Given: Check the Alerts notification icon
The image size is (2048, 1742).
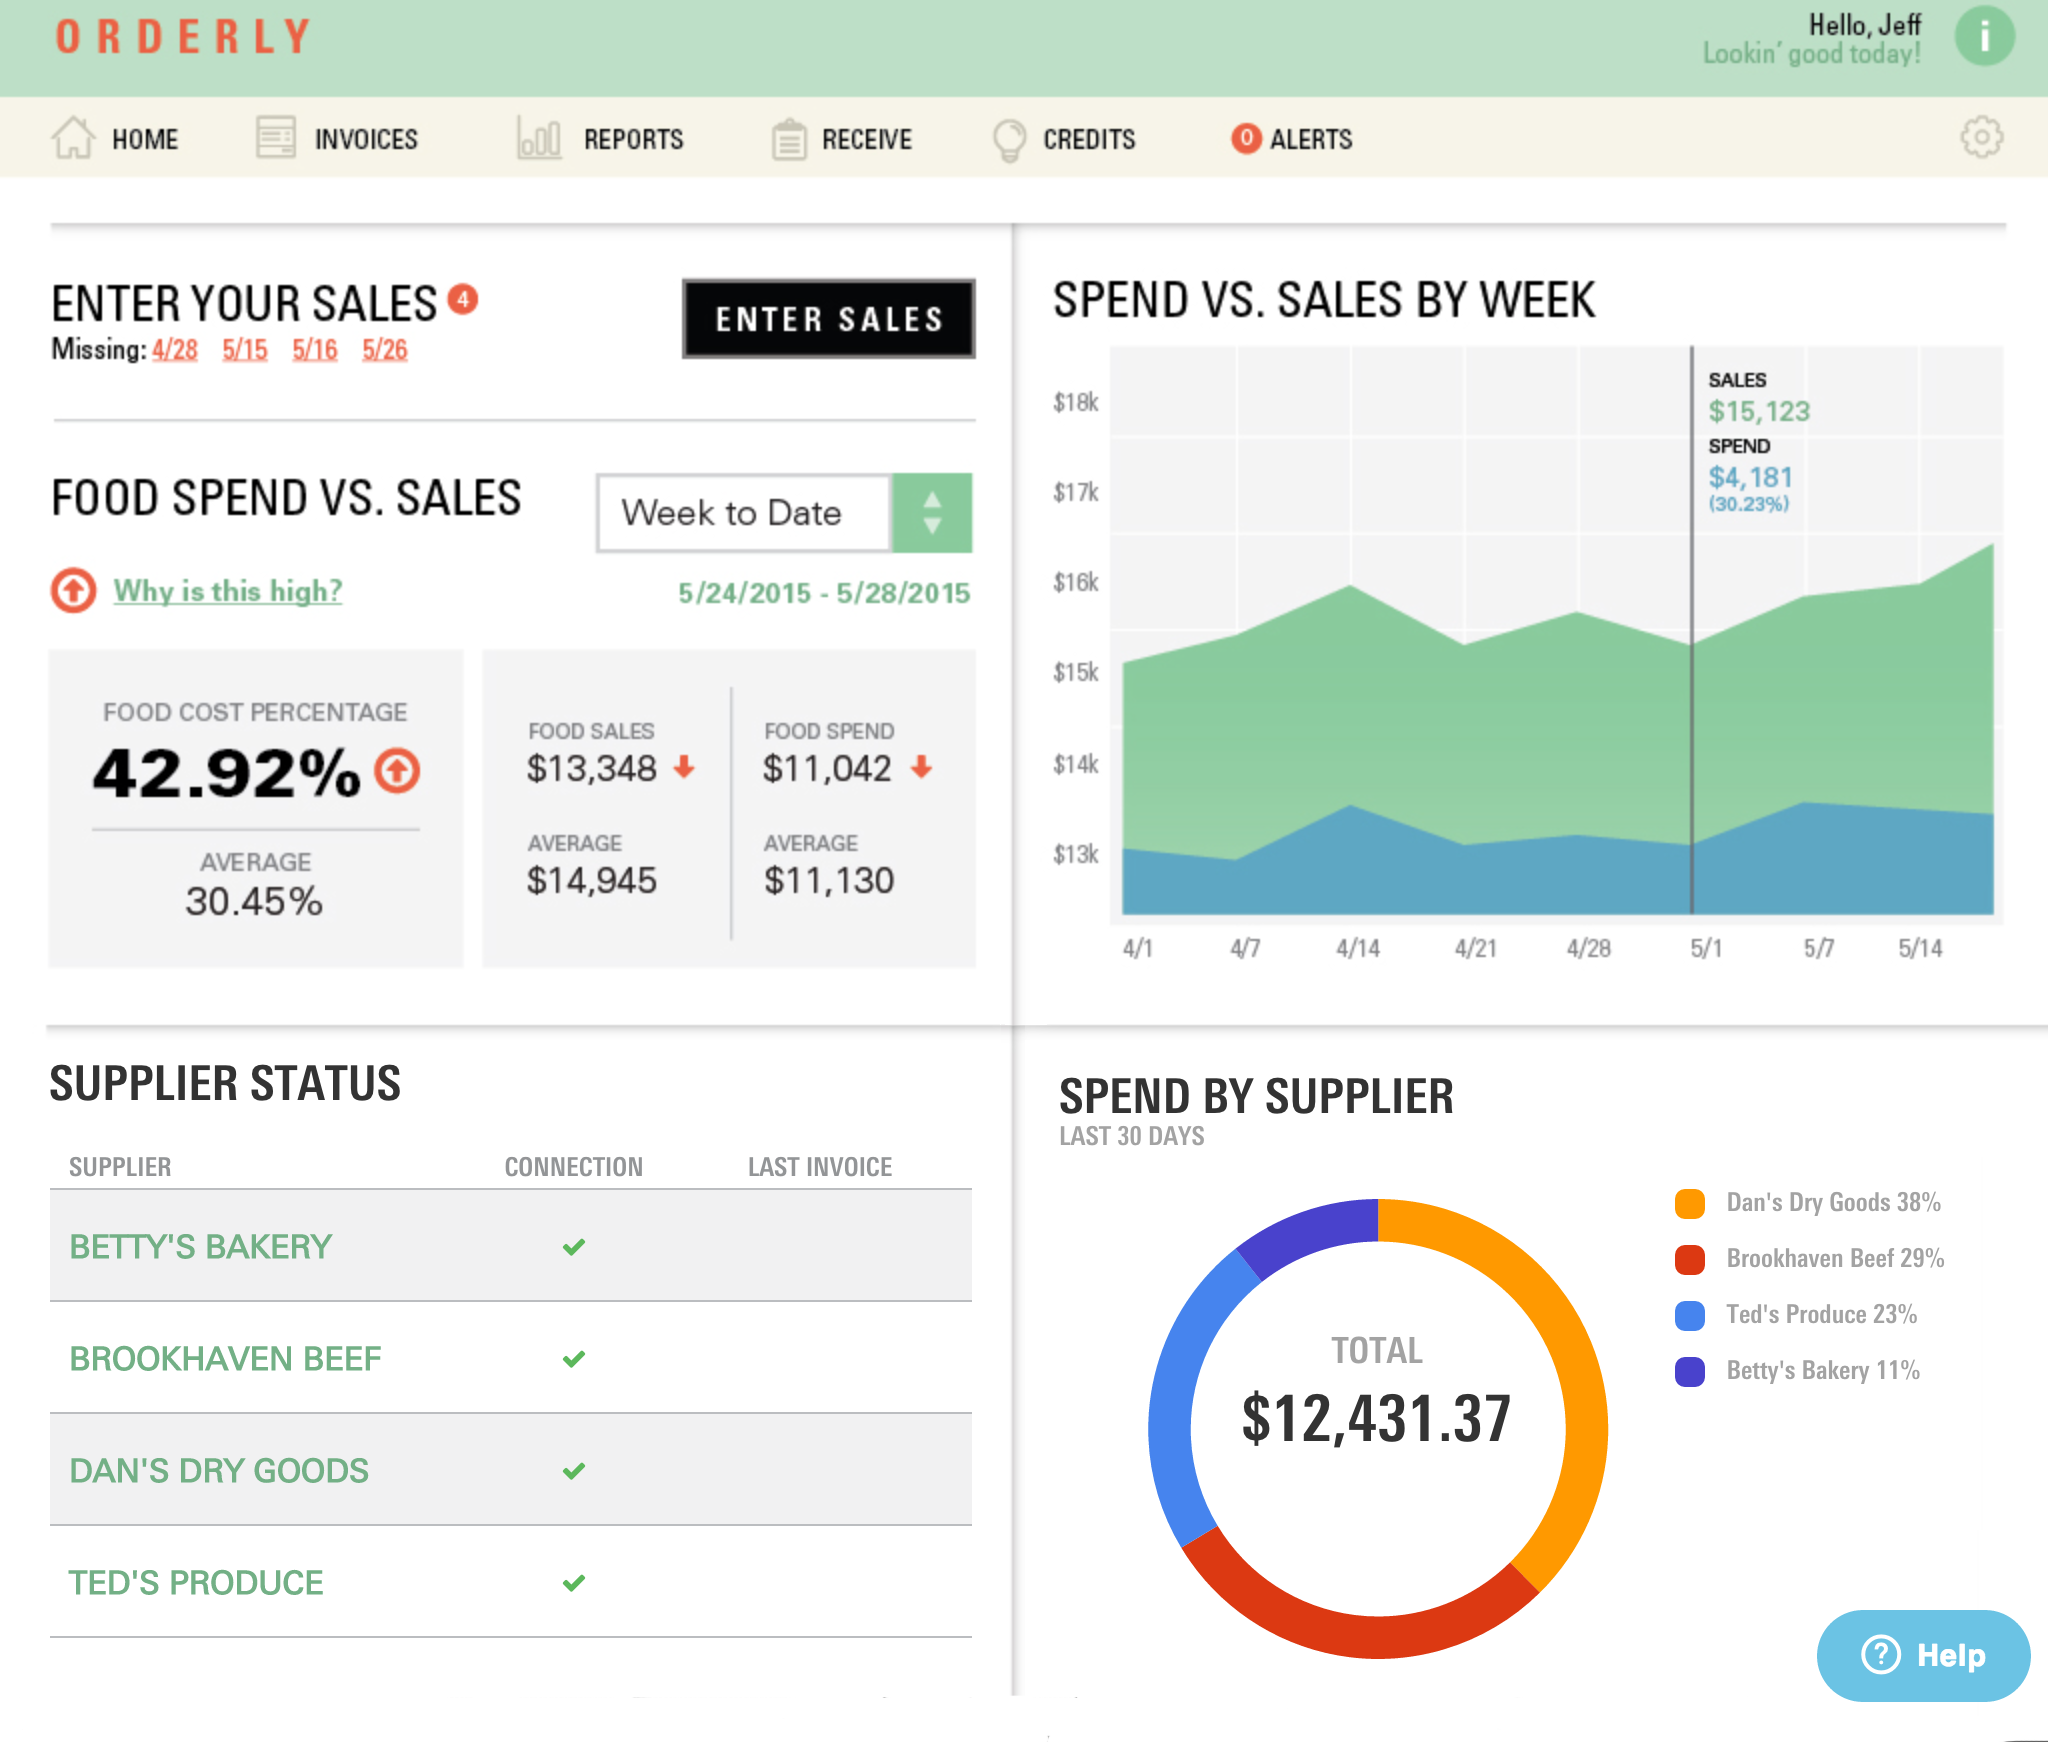Looking at the screenshot, I should pos(1246,137).
